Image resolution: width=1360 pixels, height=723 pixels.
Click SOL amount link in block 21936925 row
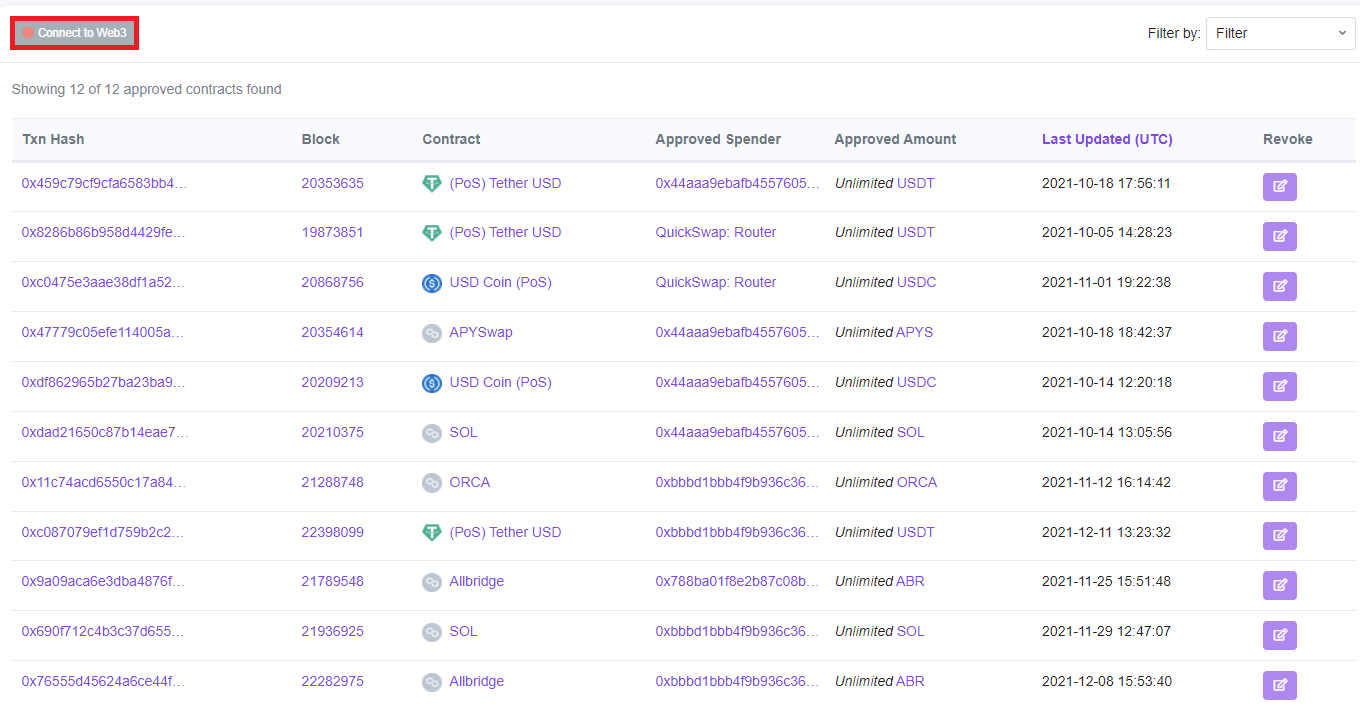coord(911,631)
